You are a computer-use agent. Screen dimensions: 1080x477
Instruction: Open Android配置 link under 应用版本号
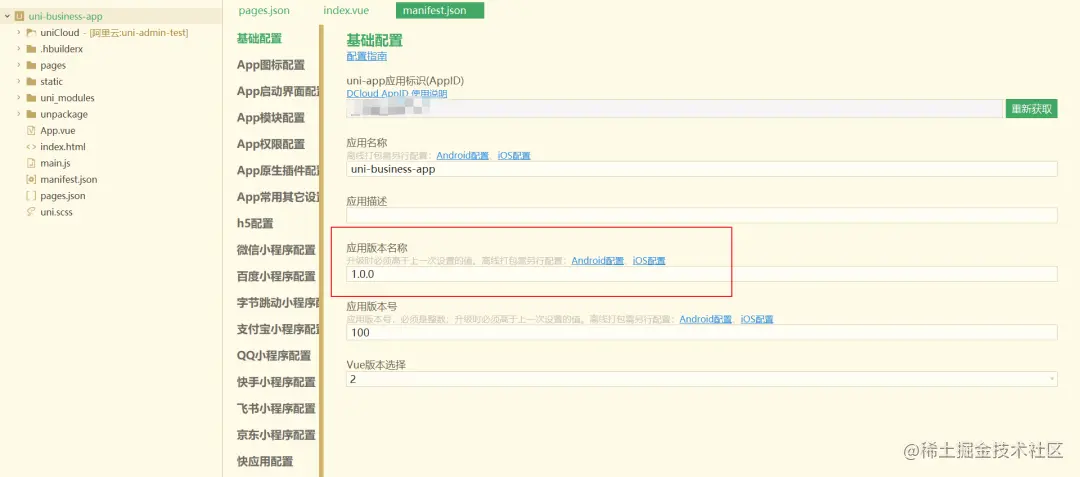[x=706, y=319]
